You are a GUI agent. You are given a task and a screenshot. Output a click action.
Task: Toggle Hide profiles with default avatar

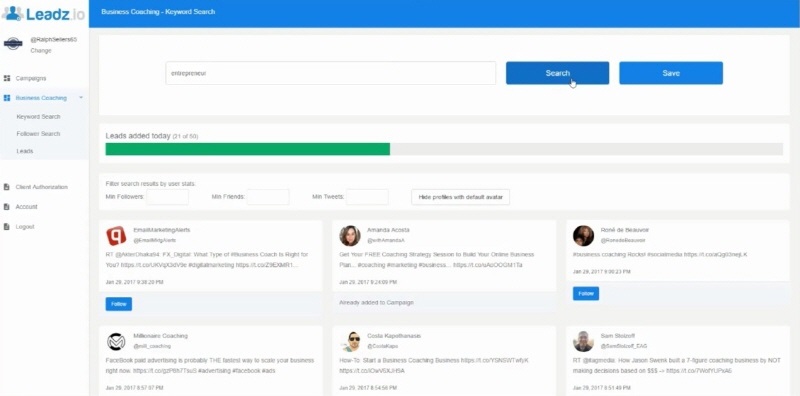pyautogui.click(x=460, y=197)
